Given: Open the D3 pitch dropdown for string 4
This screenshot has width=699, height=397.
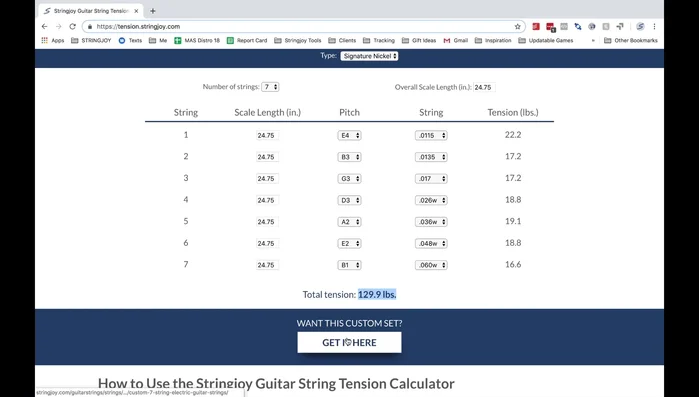Looking at the screenshot, I should pyautogui.click(x=349, y=201).
